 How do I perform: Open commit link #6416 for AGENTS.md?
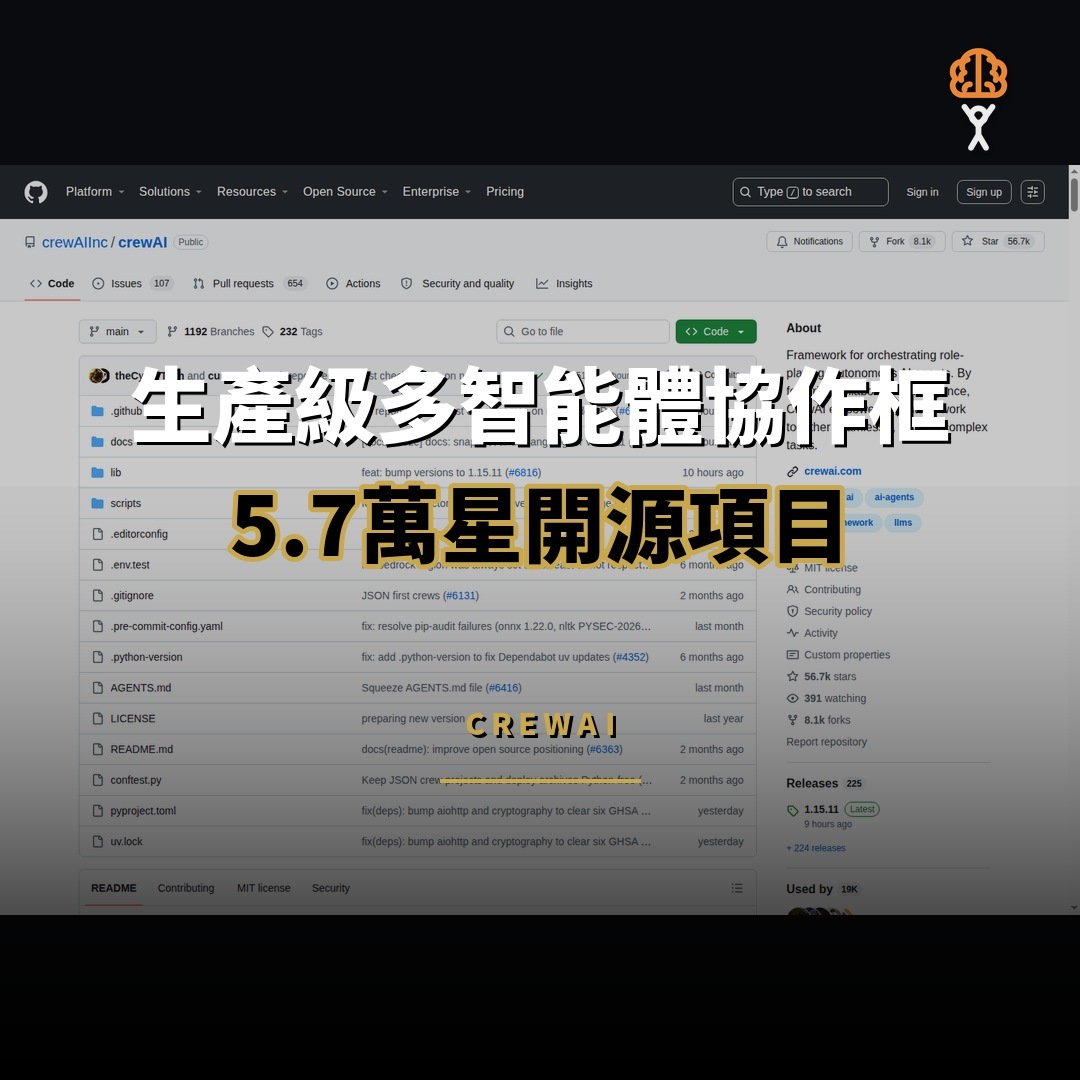[x=503, y=688]
